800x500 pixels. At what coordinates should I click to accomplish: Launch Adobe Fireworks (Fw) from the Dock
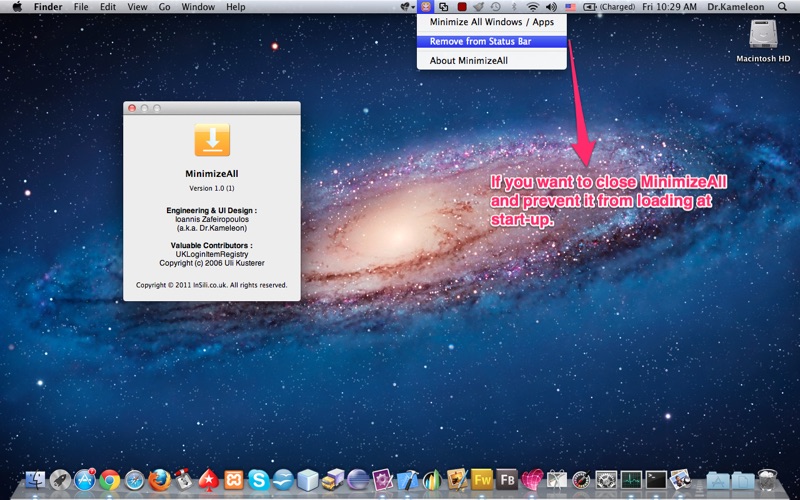tap(482, 480)
